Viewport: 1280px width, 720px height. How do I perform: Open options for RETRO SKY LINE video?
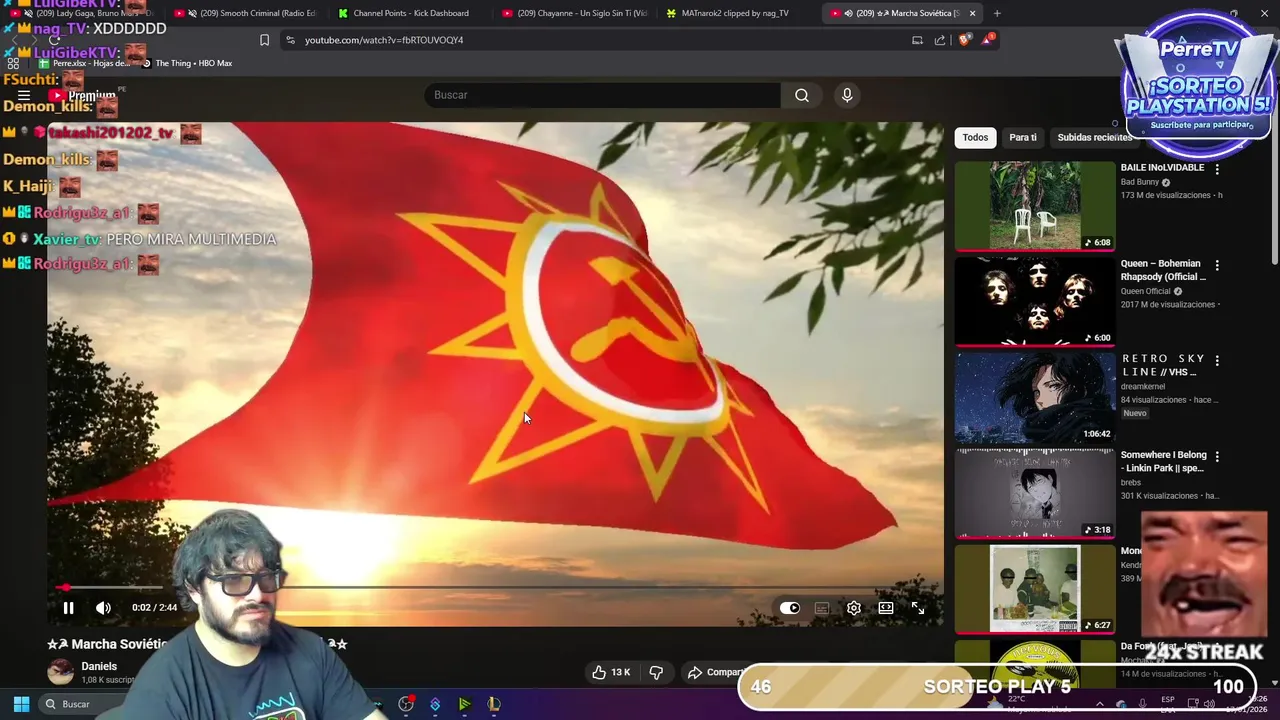point(1217,360)
